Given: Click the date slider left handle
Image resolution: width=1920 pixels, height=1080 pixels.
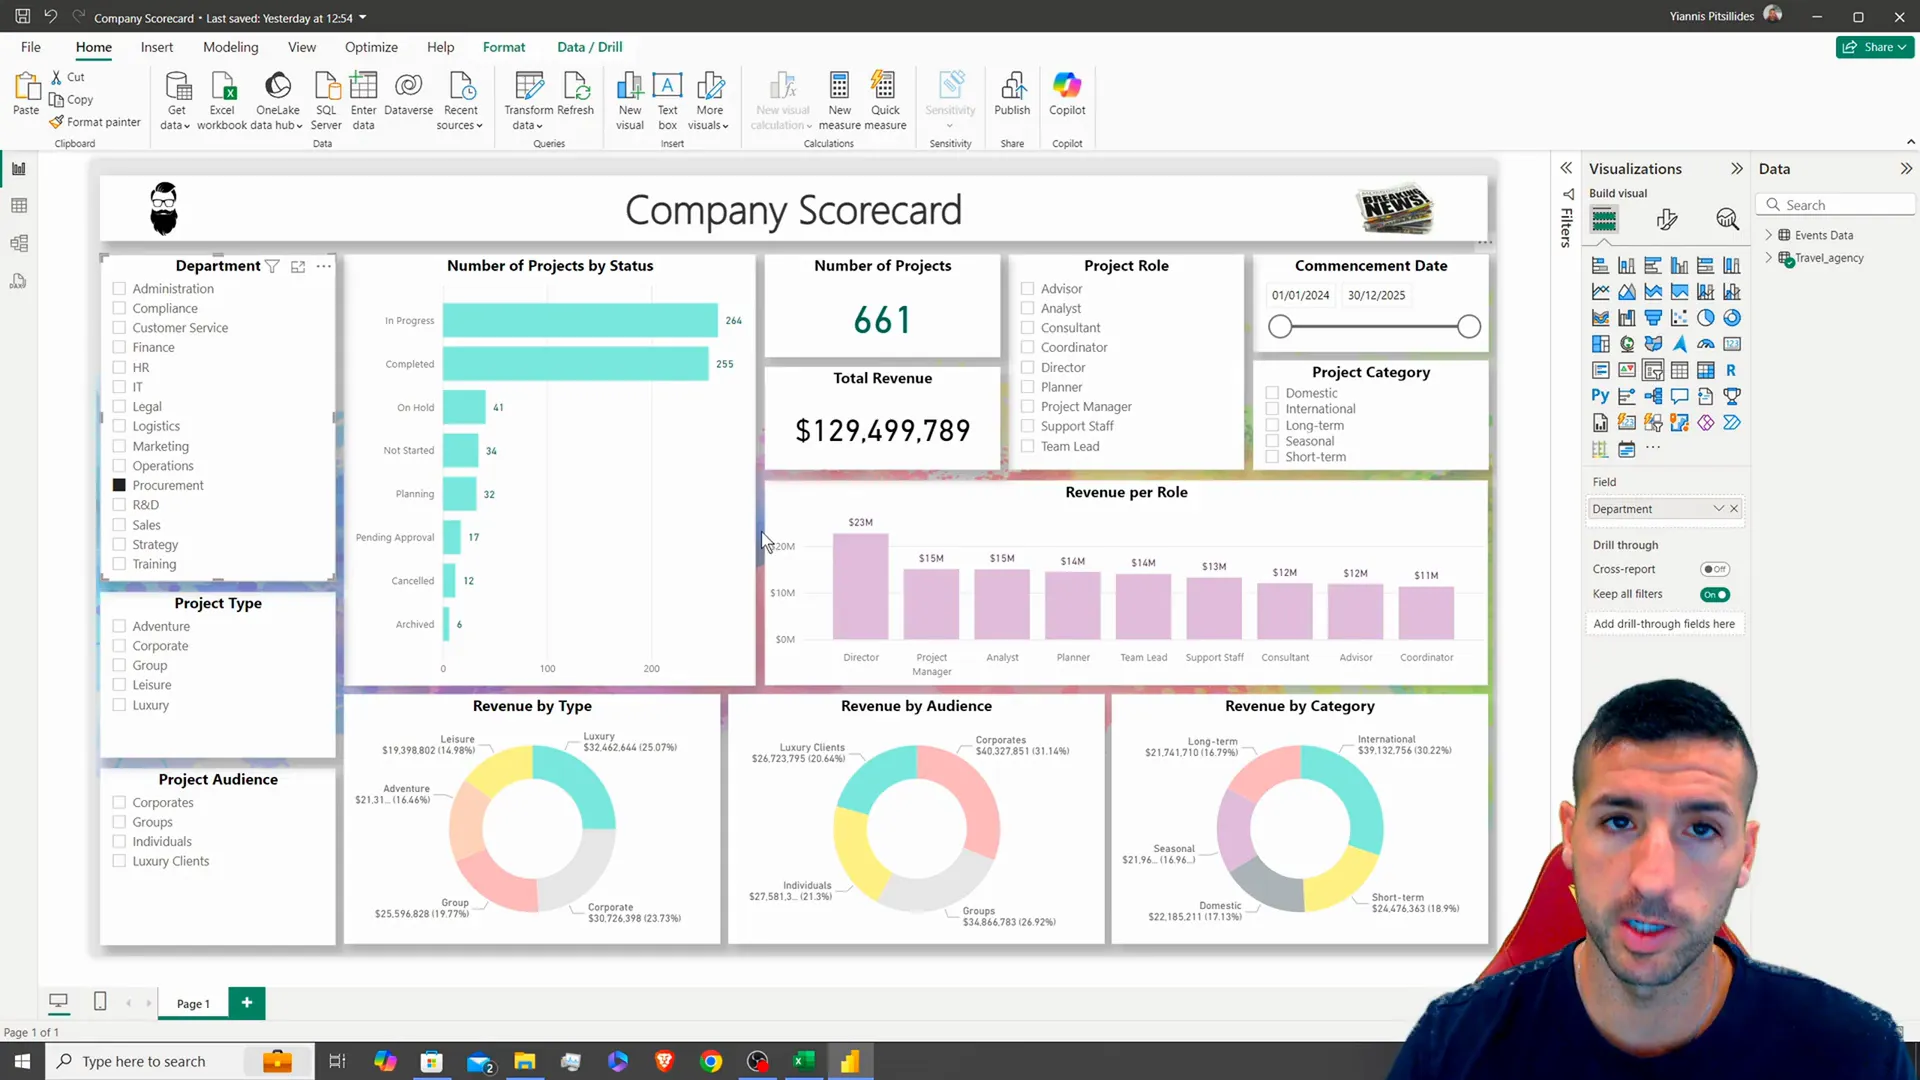Looking at the screenshot, I should pos(1280,326).
